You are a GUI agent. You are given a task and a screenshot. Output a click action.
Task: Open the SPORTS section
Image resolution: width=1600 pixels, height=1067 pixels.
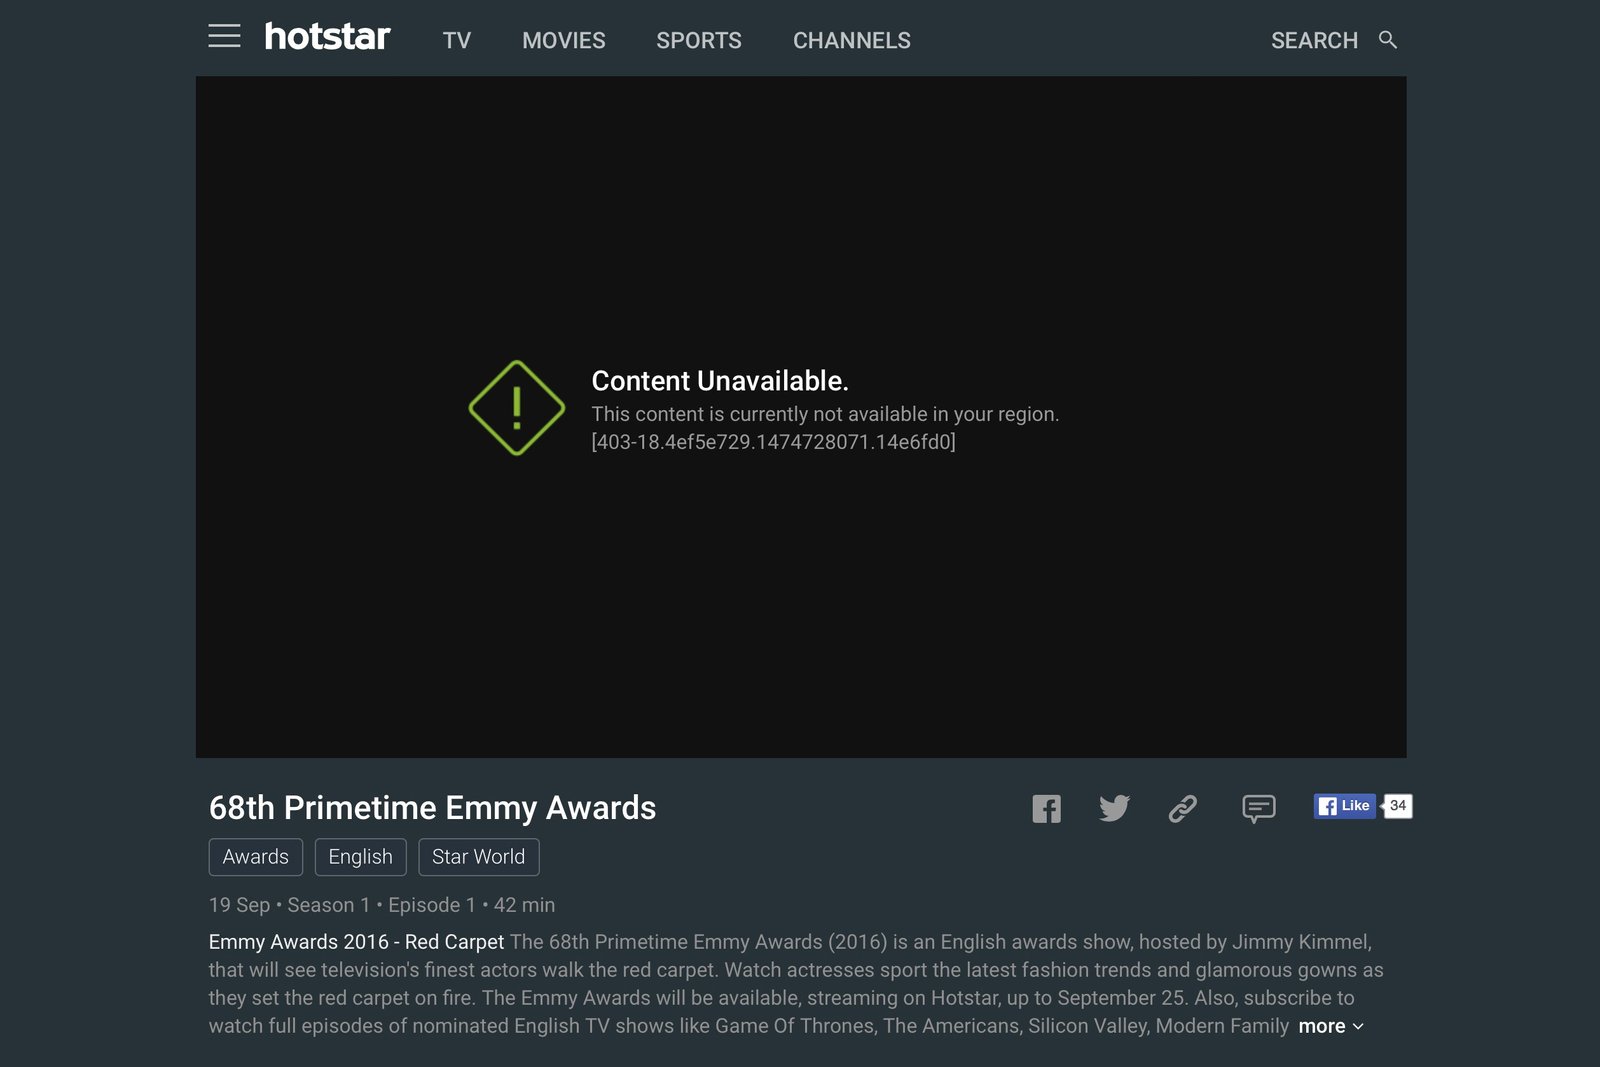(x=699, y=41)
